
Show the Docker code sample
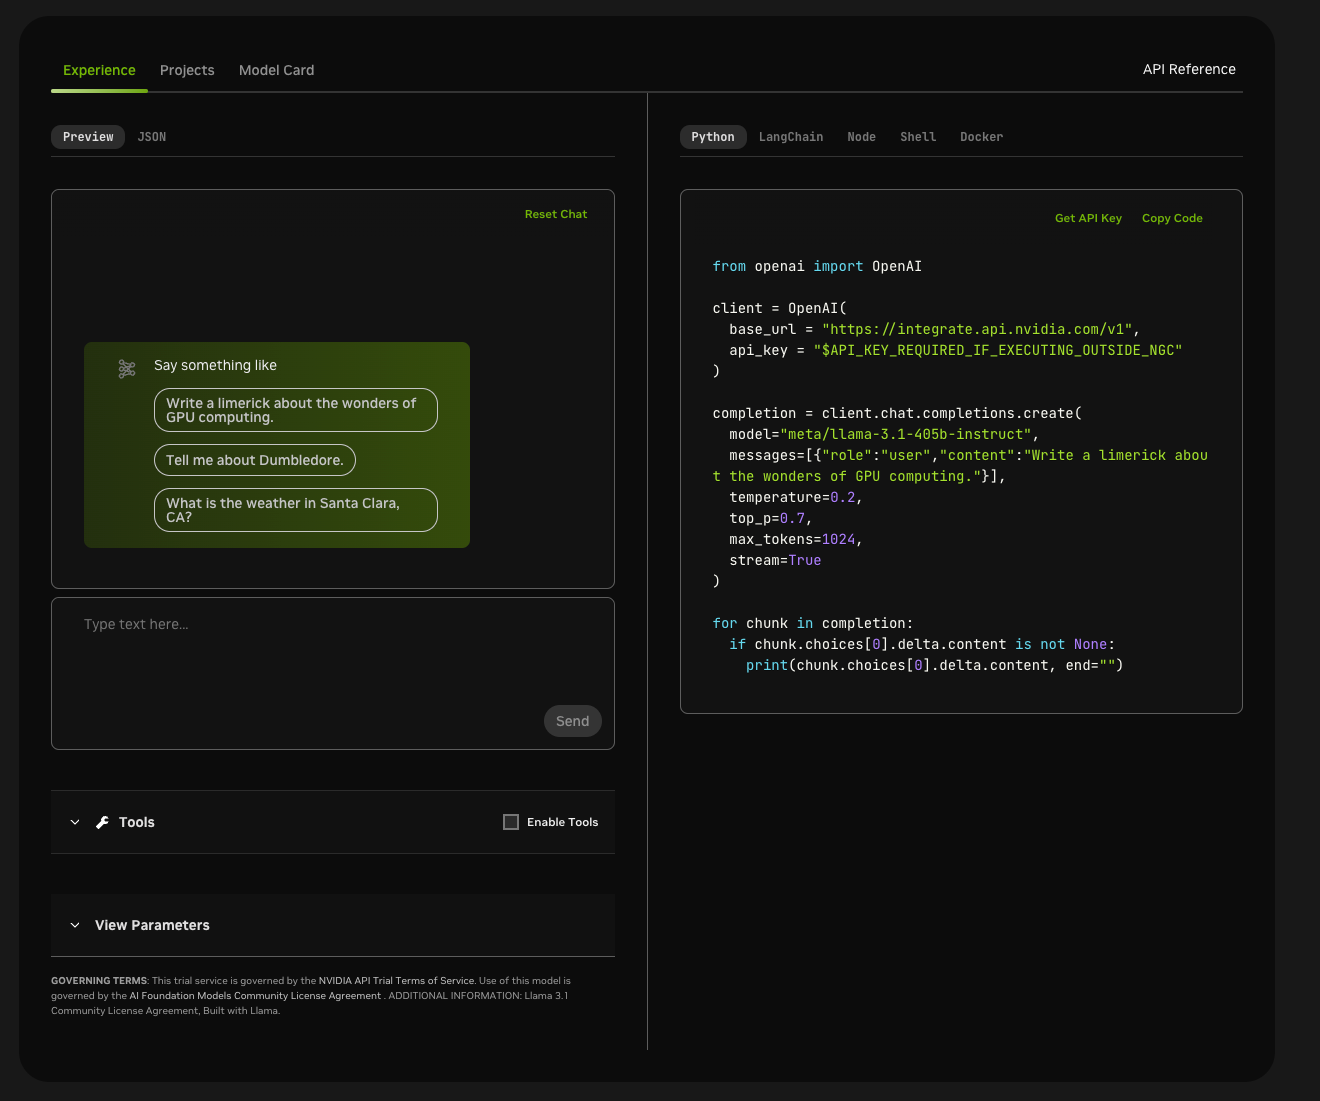981,137
